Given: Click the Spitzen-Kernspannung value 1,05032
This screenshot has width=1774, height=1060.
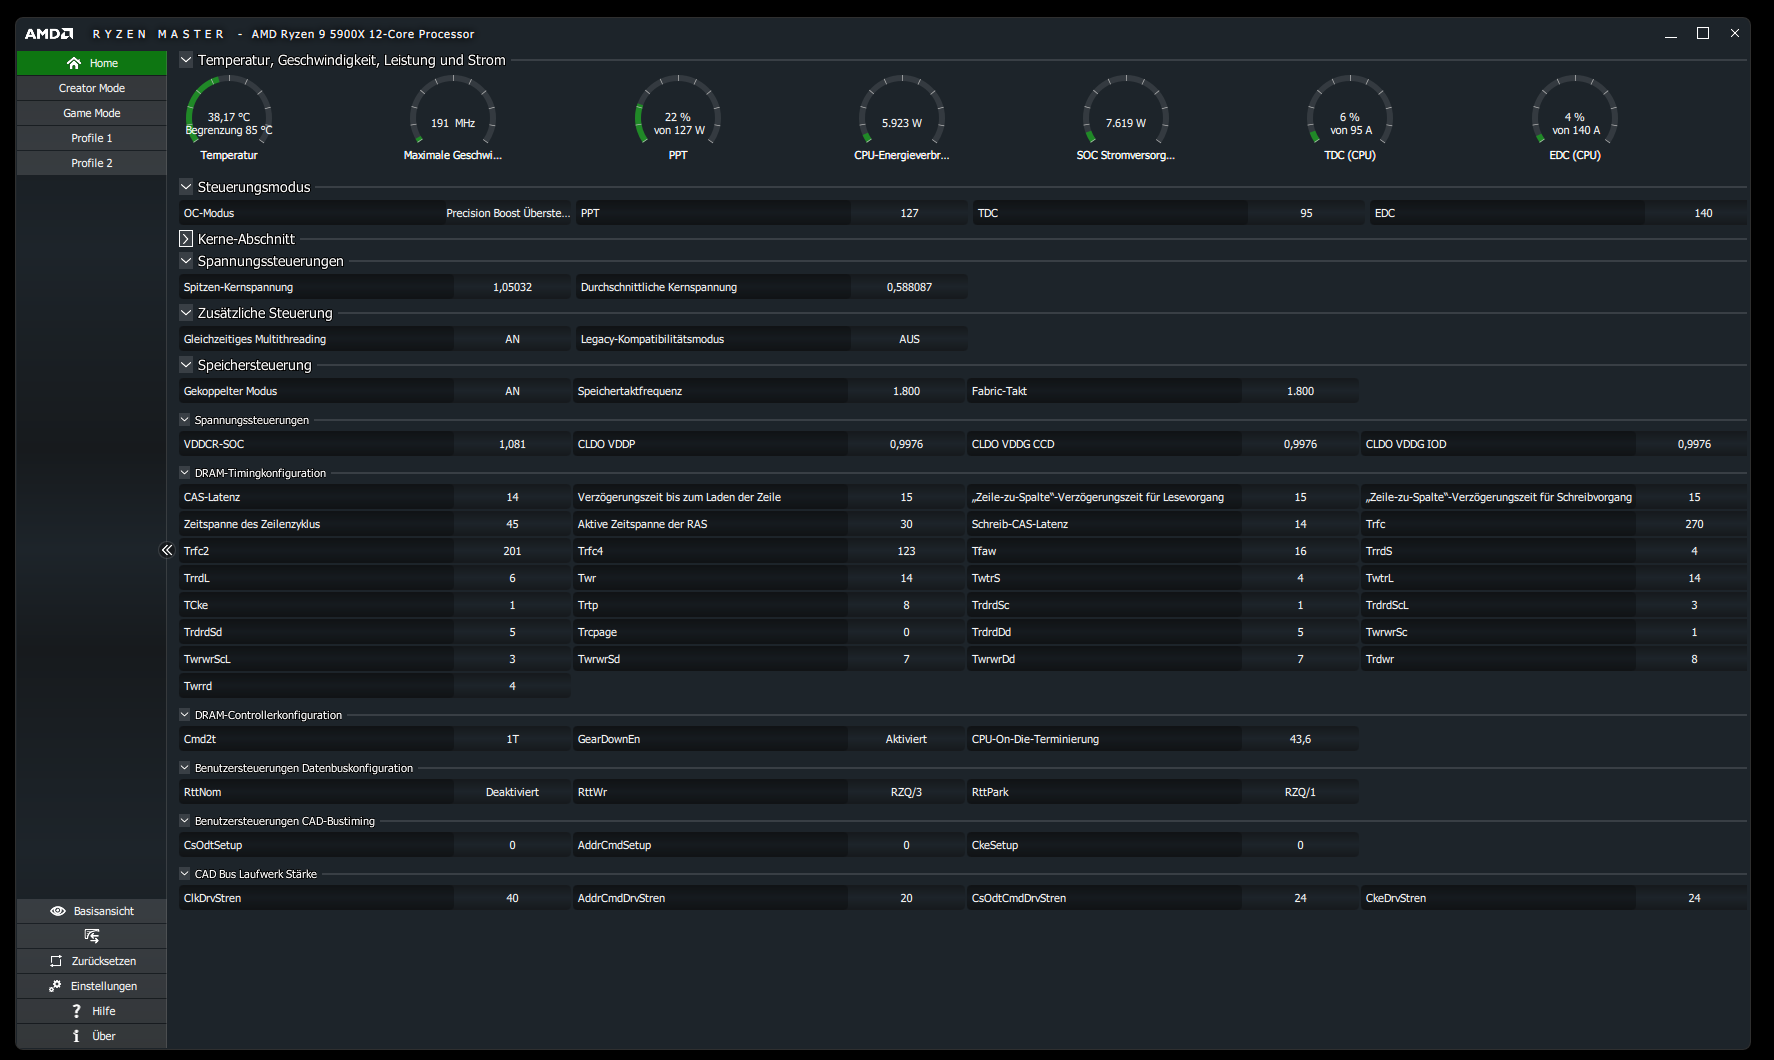Looking at the screenshot, I should [512, 287].
